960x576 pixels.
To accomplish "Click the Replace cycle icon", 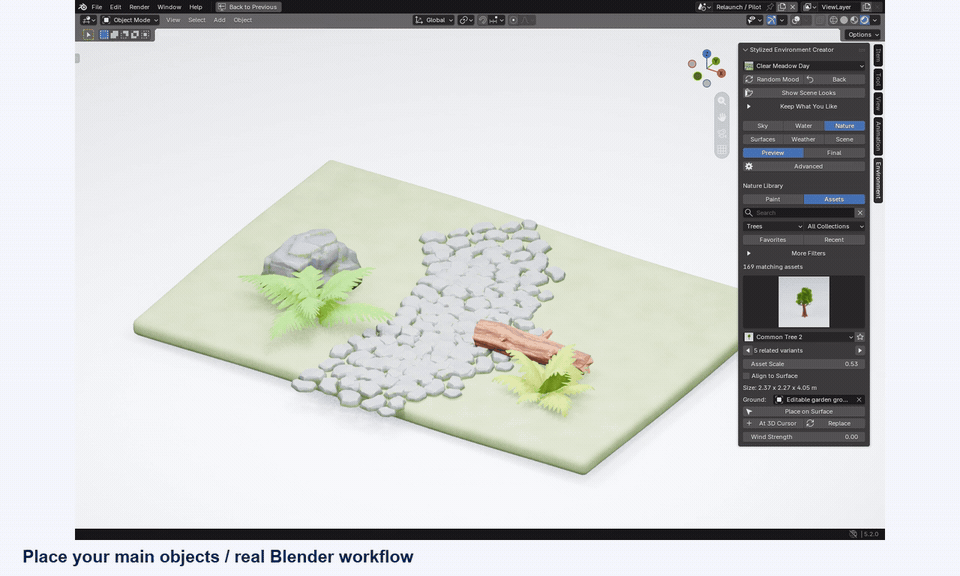I will [x=810, y=424].
